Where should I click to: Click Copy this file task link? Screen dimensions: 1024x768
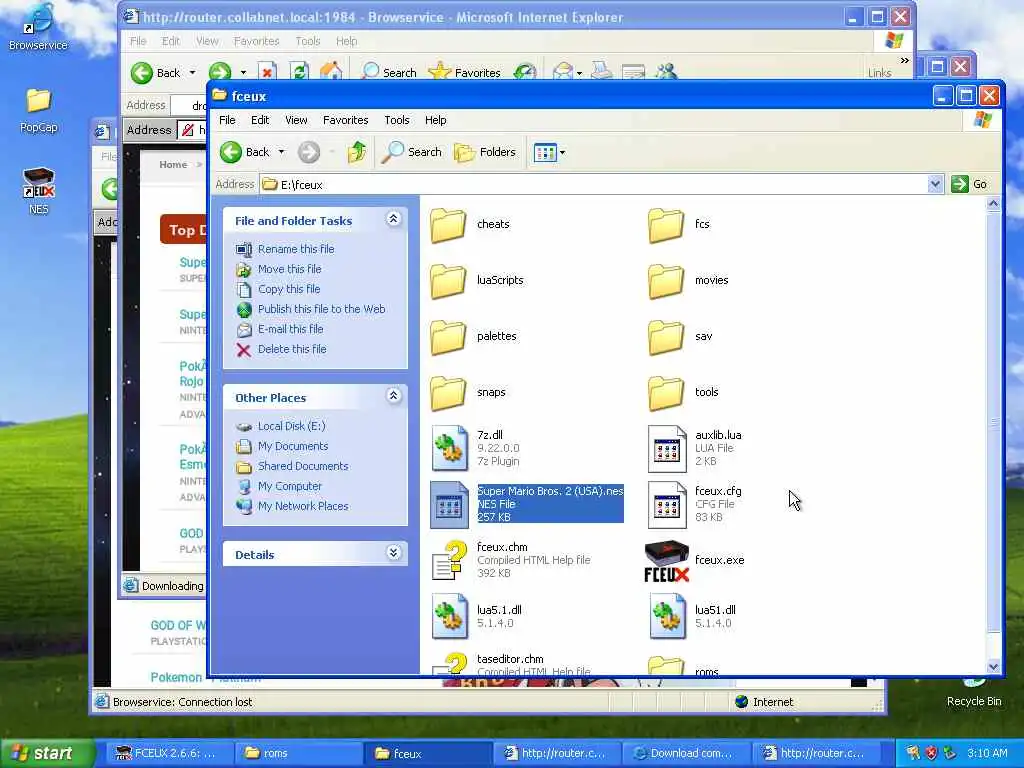289,289
